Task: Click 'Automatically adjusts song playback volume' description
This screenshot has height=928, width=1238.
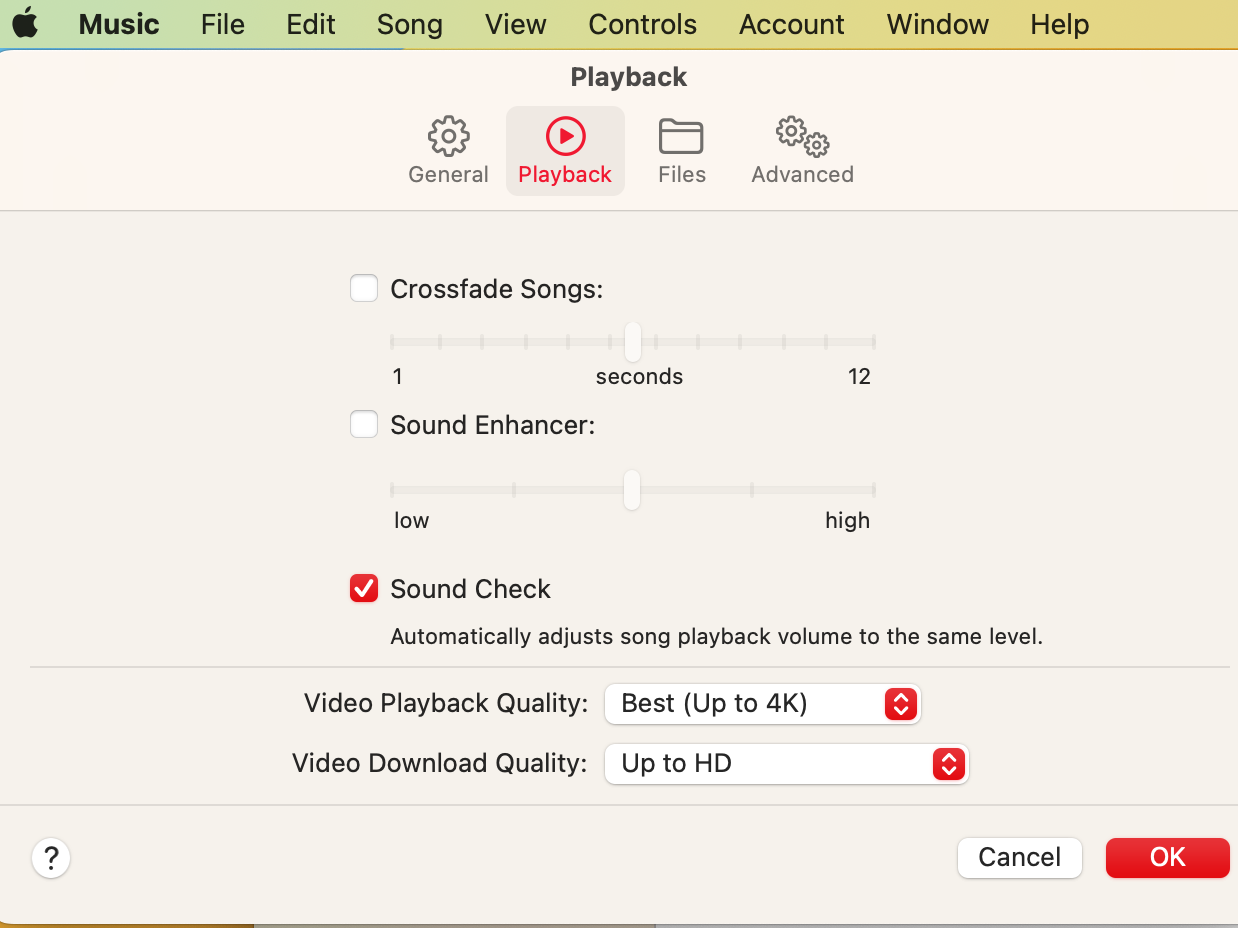Action: click(717, 637)
